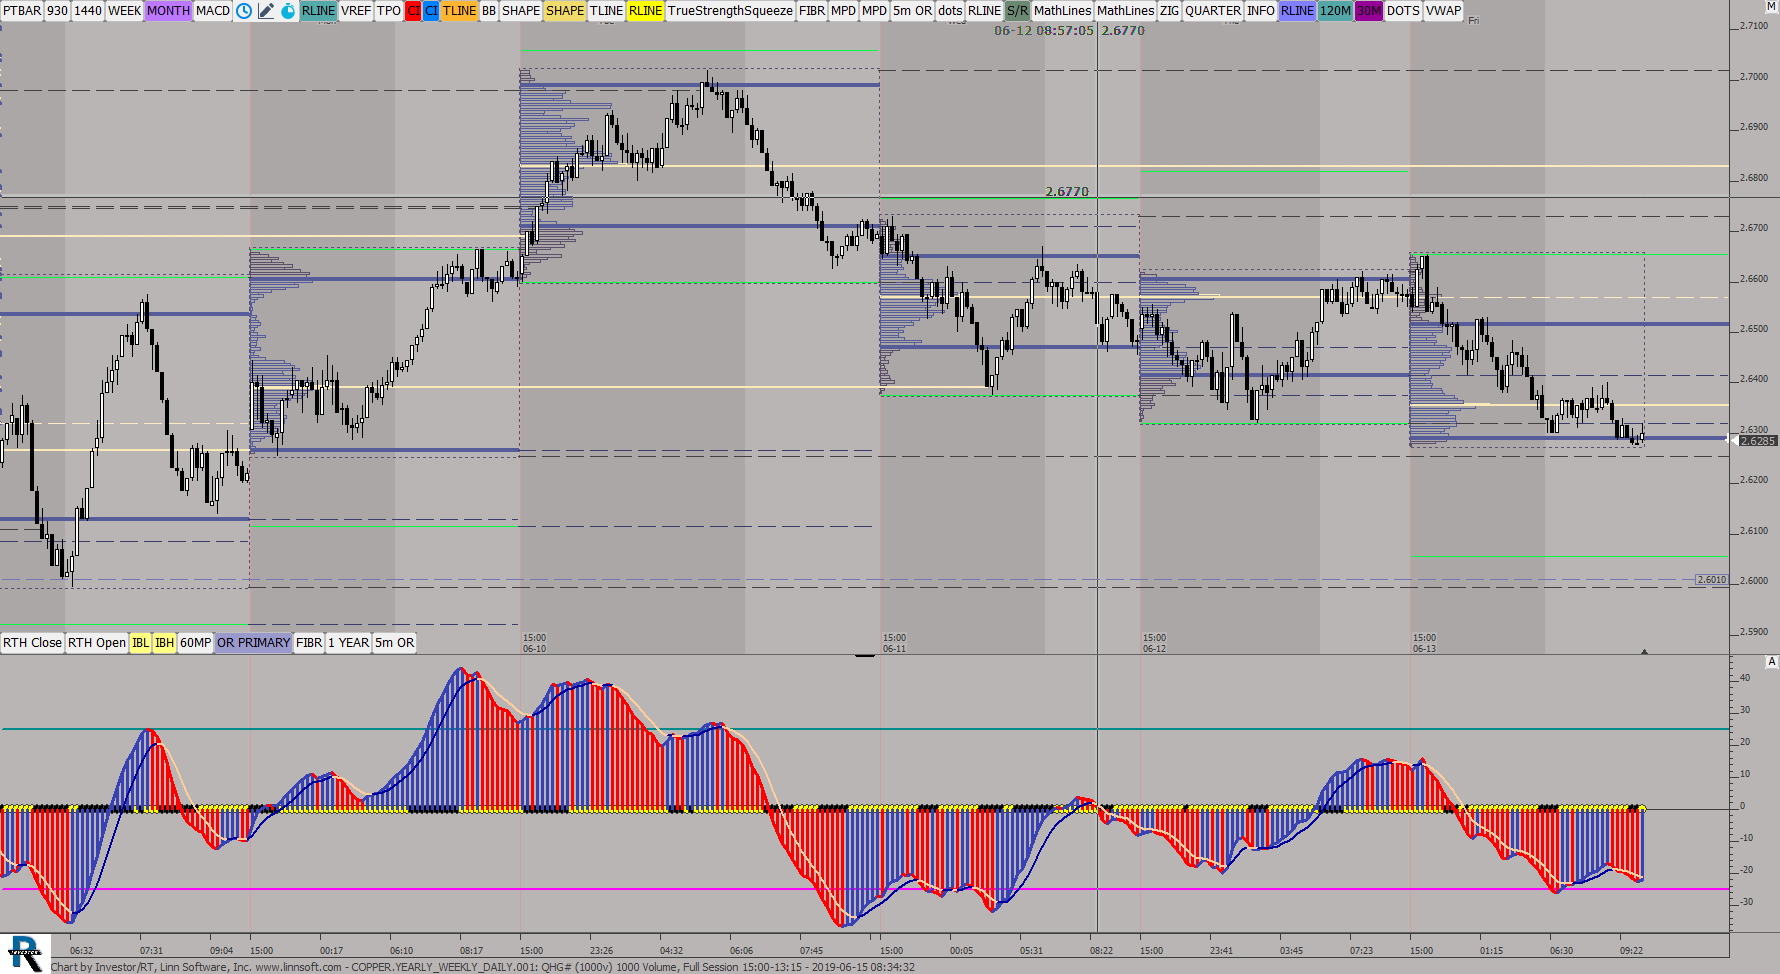Click the VREF toolbar button
1780x974 pixels.
pyautogui.click(x=356, y=11)
